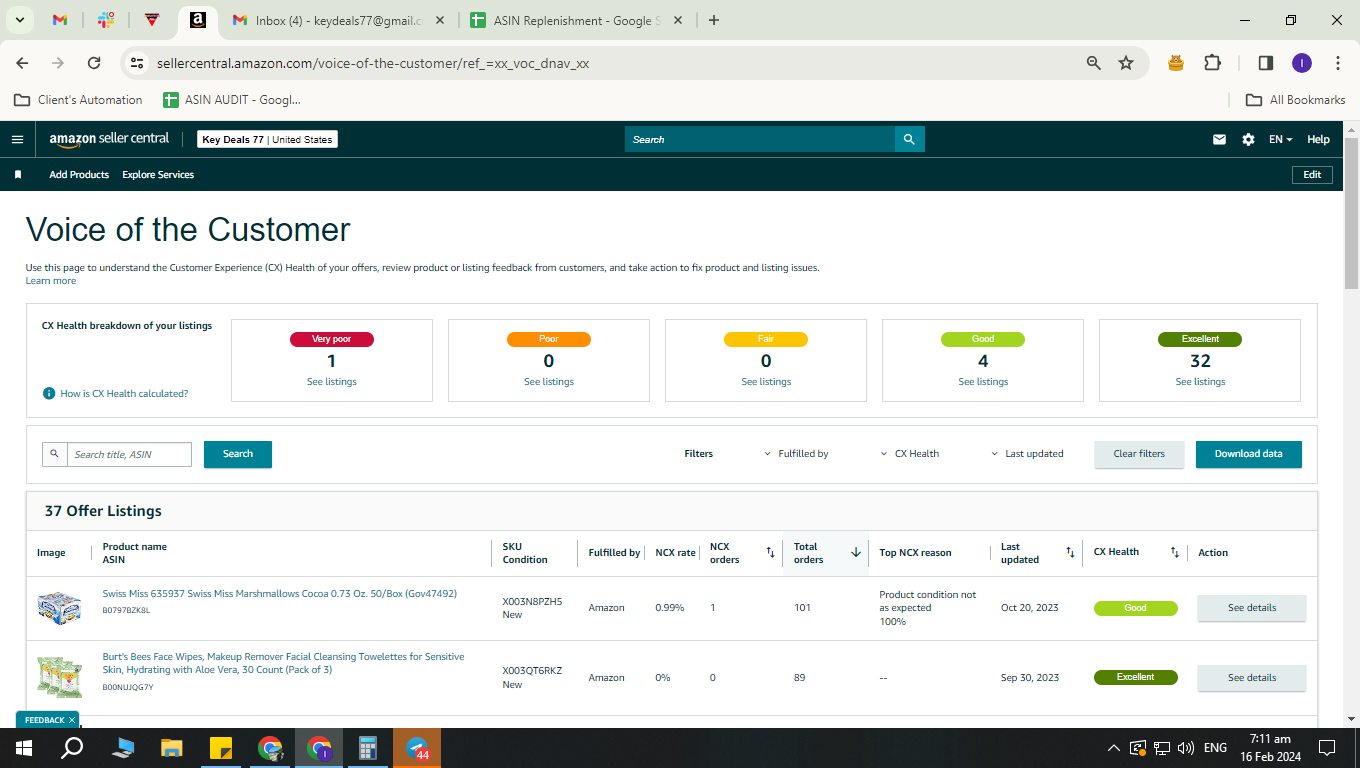Screen dimensions: 1360x768
Task: Open Chrome's three-dot menu
Action: point(1338,63)
